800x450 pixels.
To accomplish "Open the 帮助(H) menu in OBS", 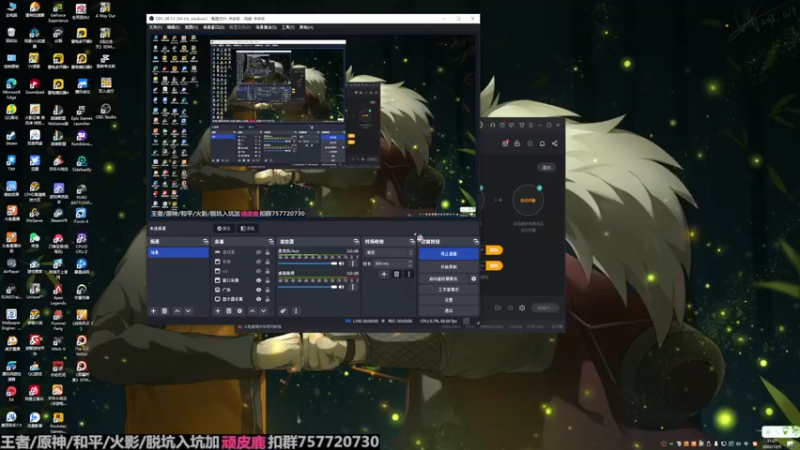I will pos(306,27).
